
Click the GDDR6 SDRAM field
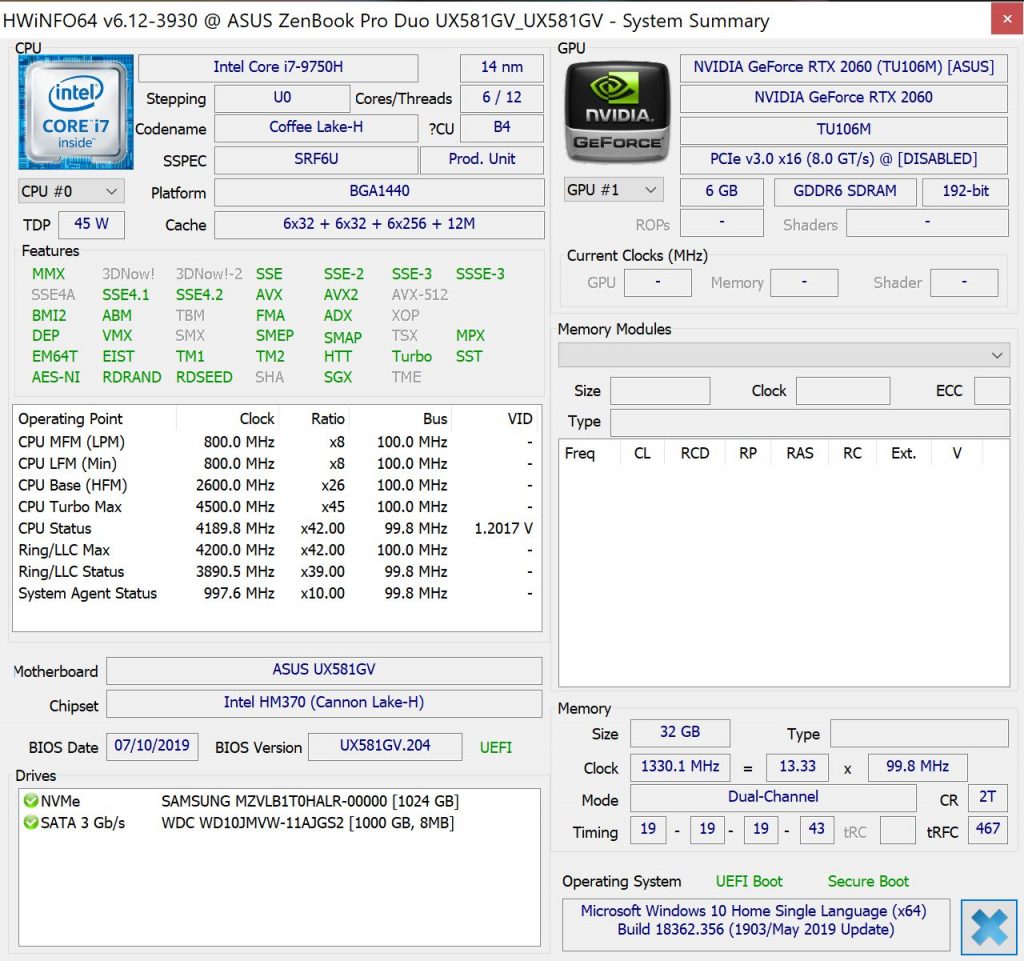tap(845, 191)
